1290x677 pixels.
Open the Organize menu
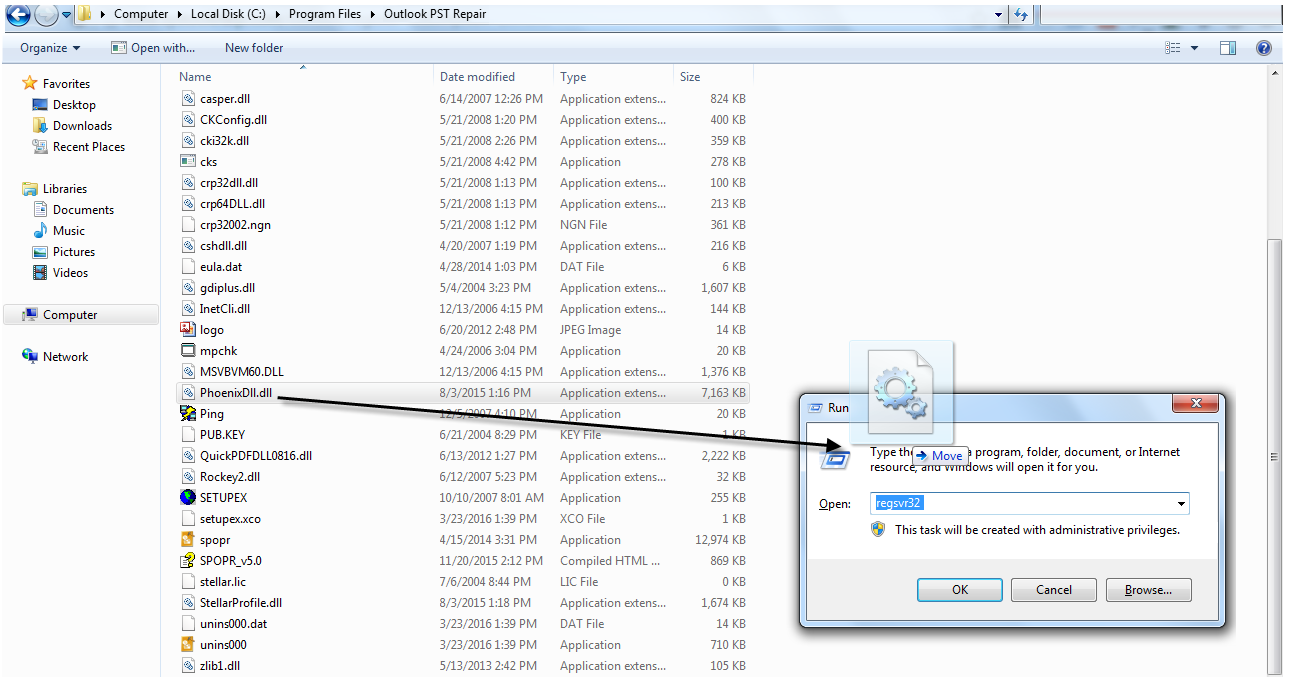click(x=50, y=48)
